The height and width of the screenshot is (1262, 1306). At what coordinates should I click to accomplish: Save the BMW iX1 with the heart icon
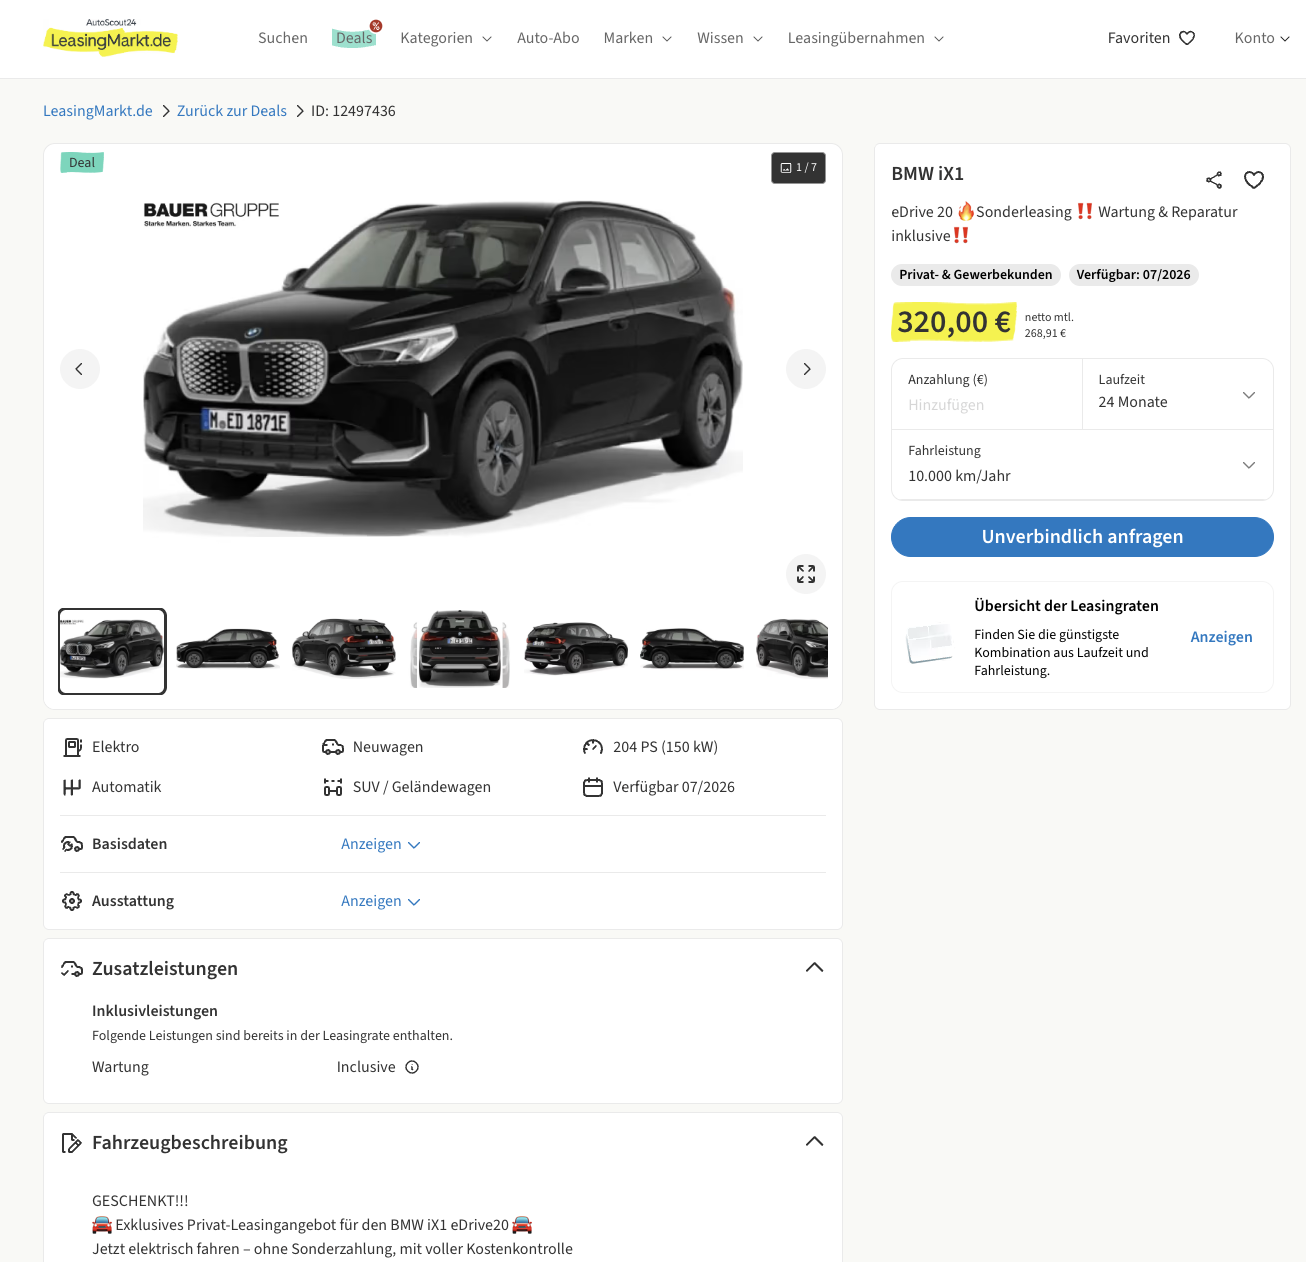coord(1254,180)
